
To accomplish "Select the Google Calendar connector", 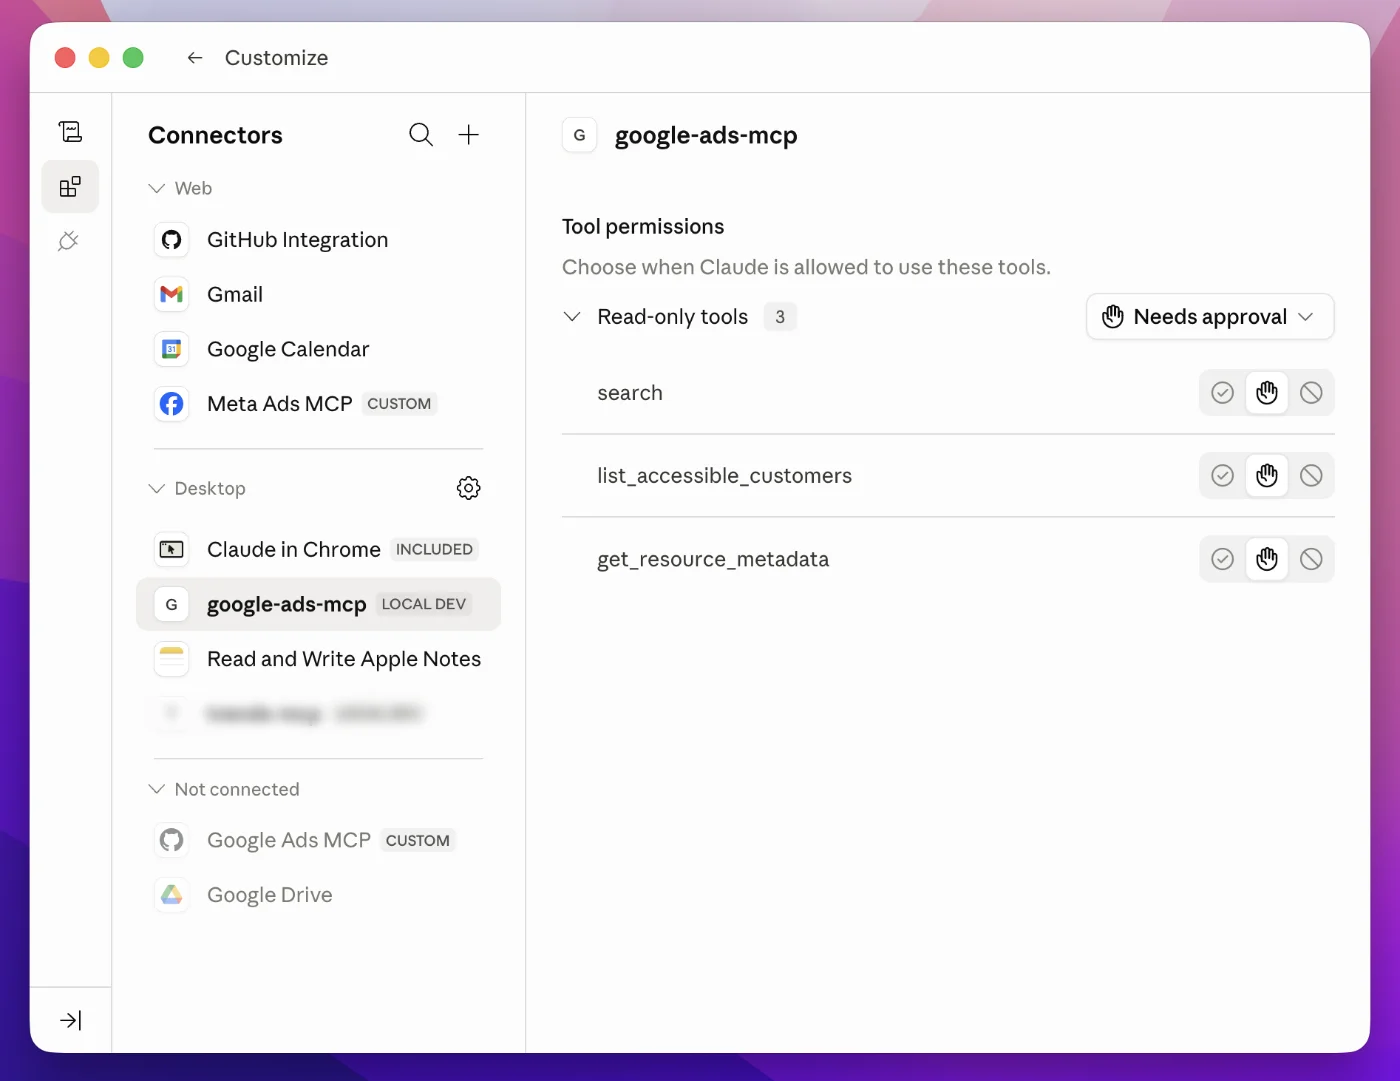I will (318, 349).
